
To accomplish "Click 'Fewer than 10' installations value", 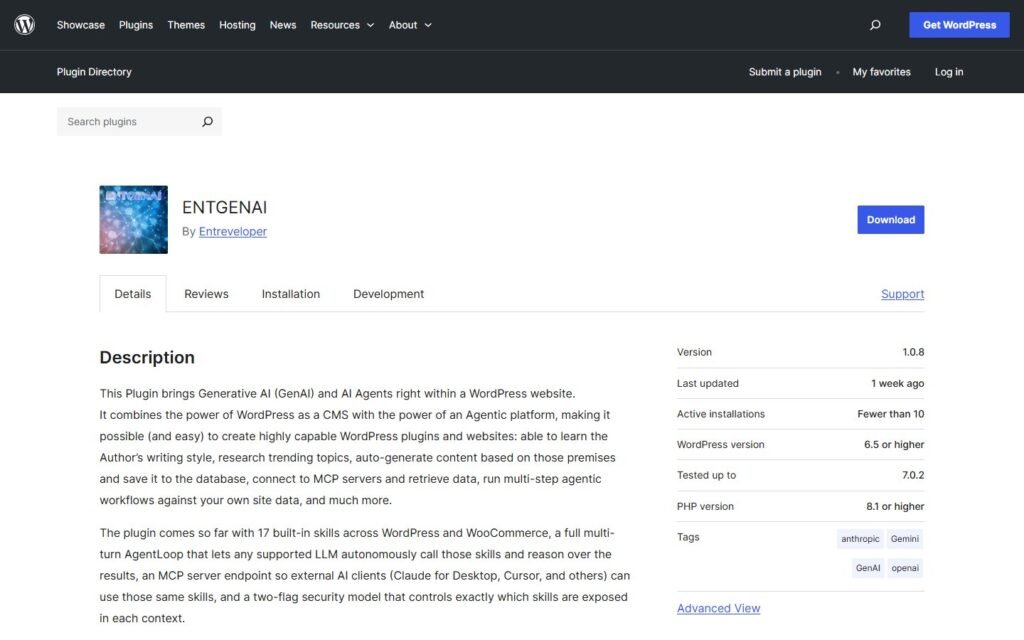I will pos(891,414).
